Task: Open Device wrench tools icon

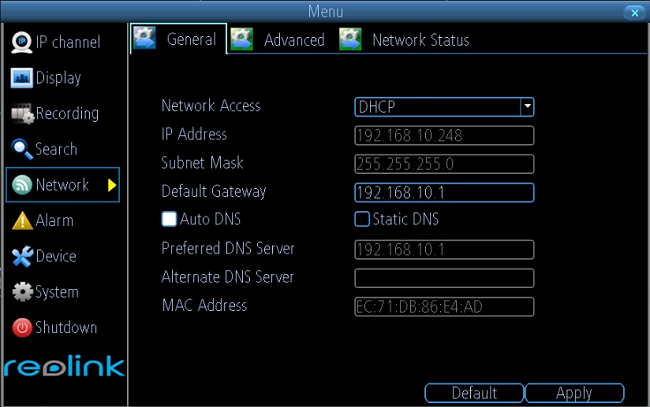Action: (x=22, y=256)
